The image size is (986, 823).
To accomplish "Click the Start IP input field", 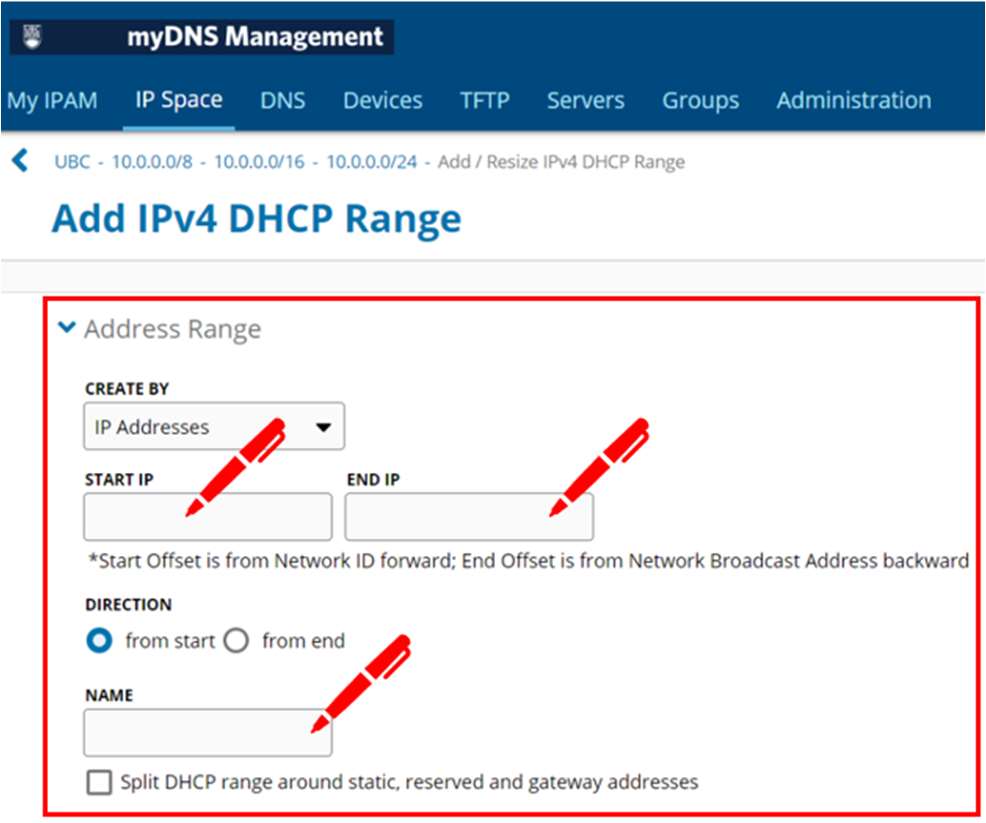I will tap(207, 517).
